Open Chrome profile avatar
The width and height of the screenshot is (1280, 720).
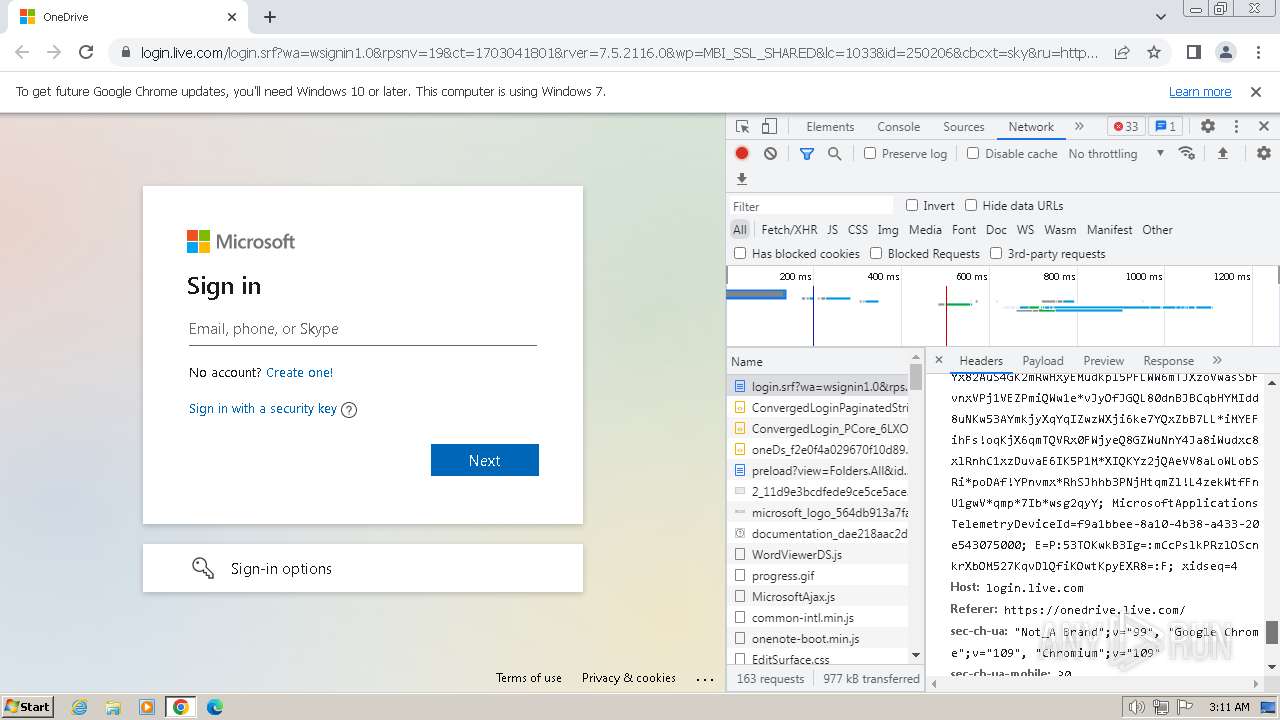click(x=1226, y=52)
